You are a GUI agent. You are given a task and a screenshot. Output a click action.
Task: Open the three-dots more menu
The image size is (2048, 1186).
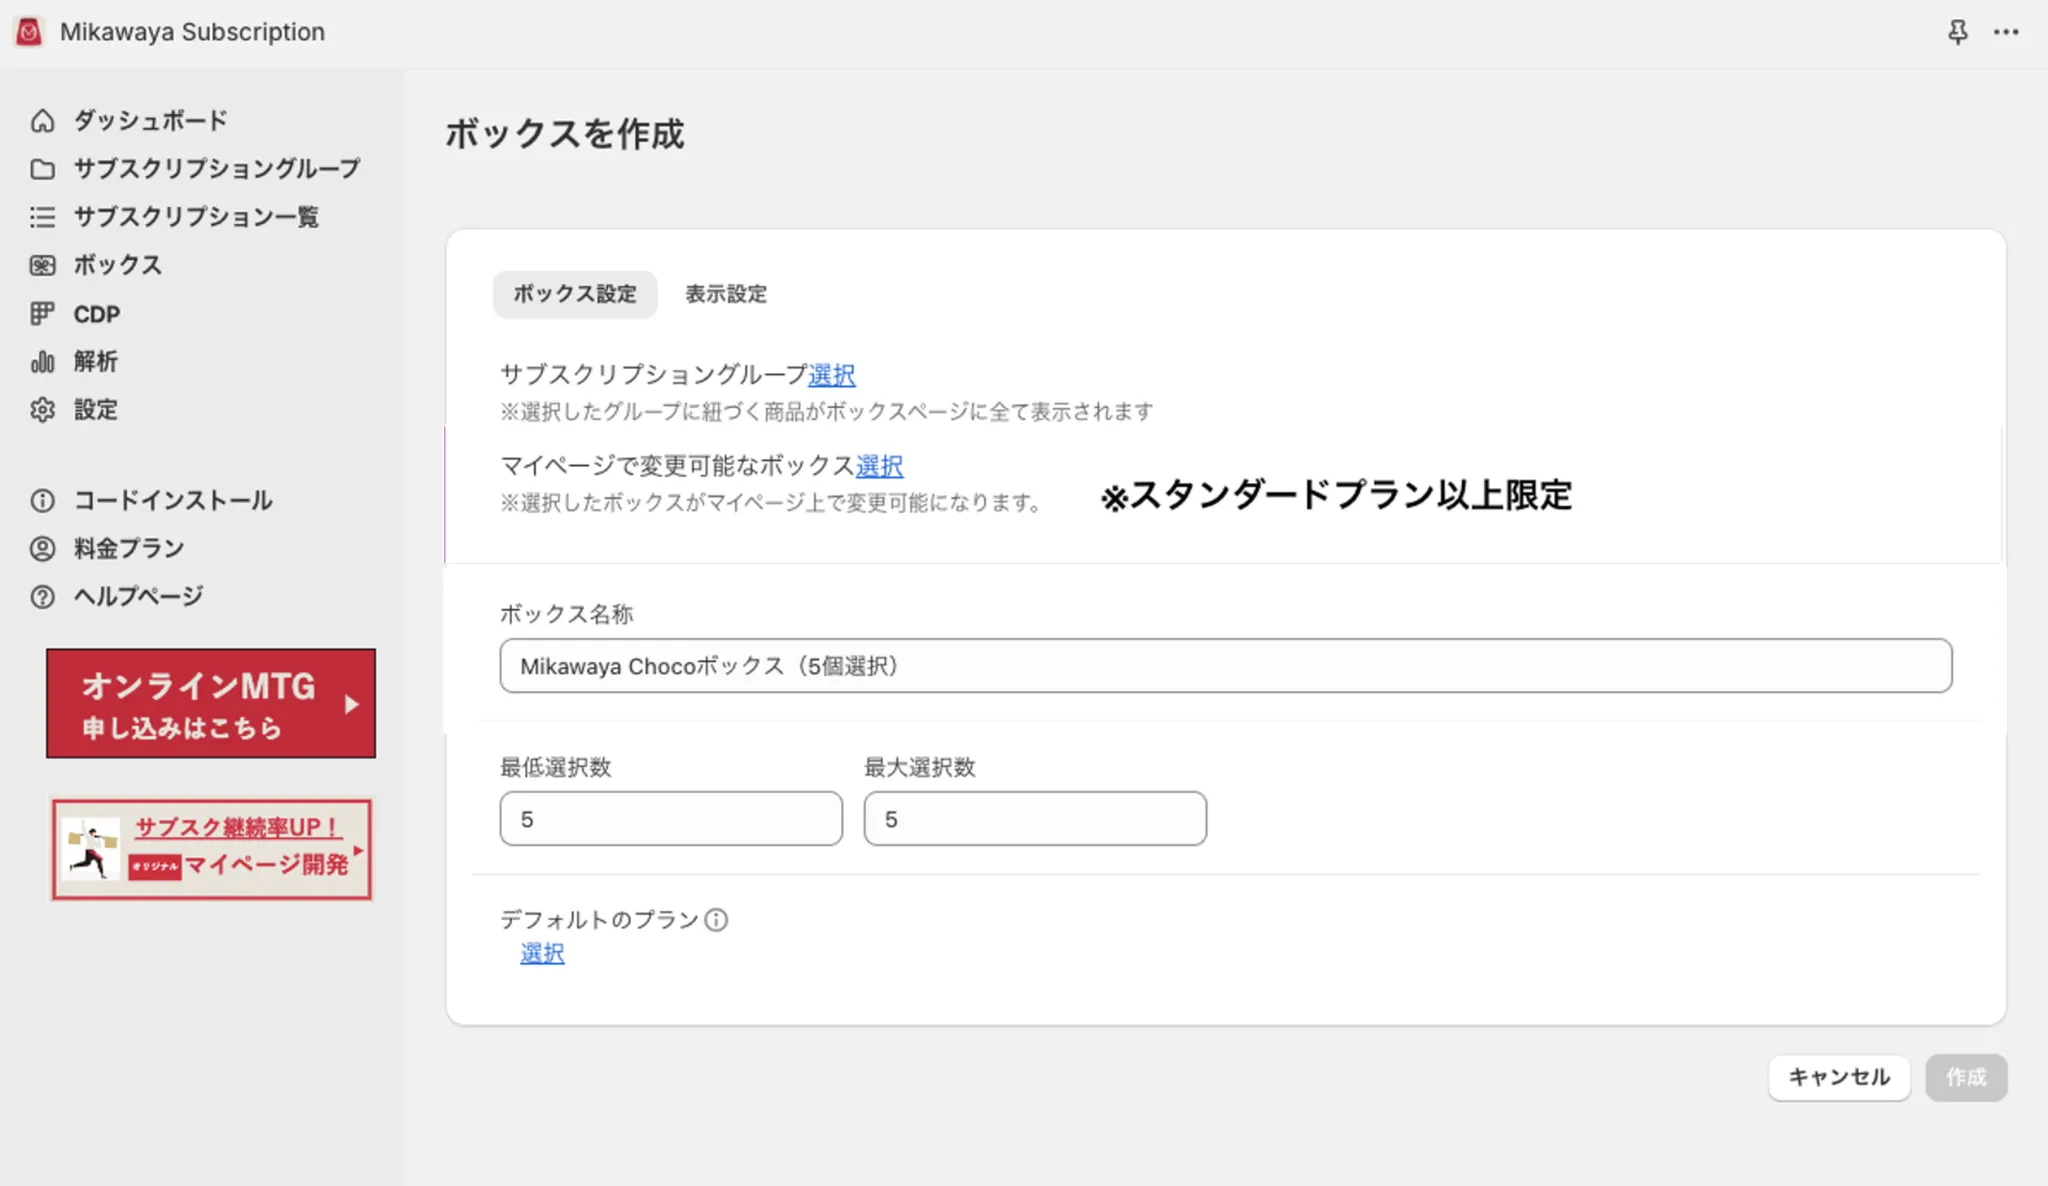click(2005, 32)
